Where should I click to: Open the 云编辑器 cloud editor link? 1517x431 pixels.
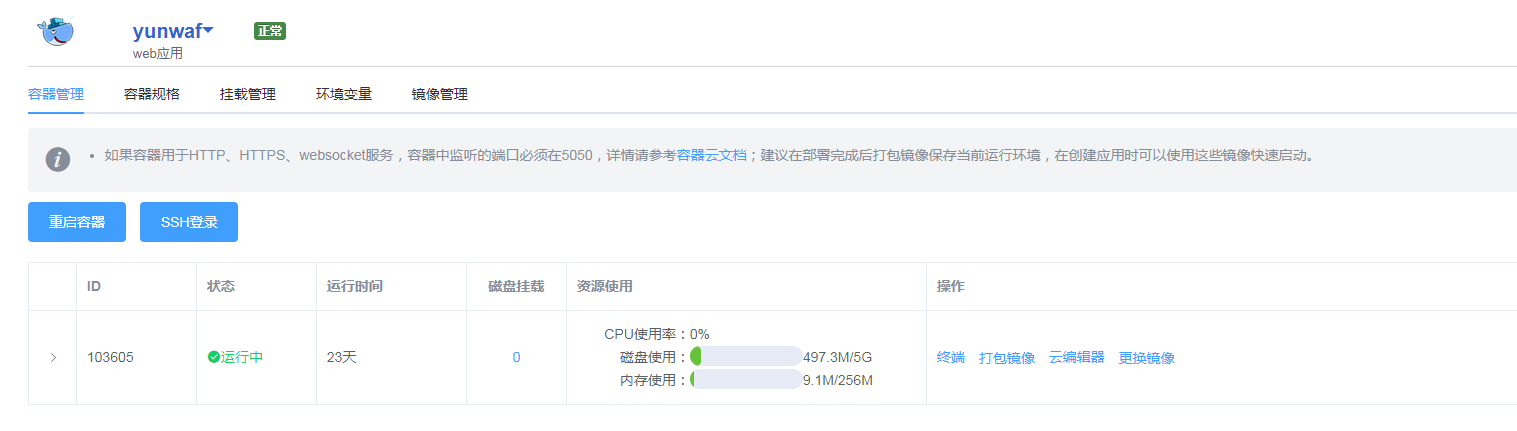pyautogui.click(x=1077, y=357)
